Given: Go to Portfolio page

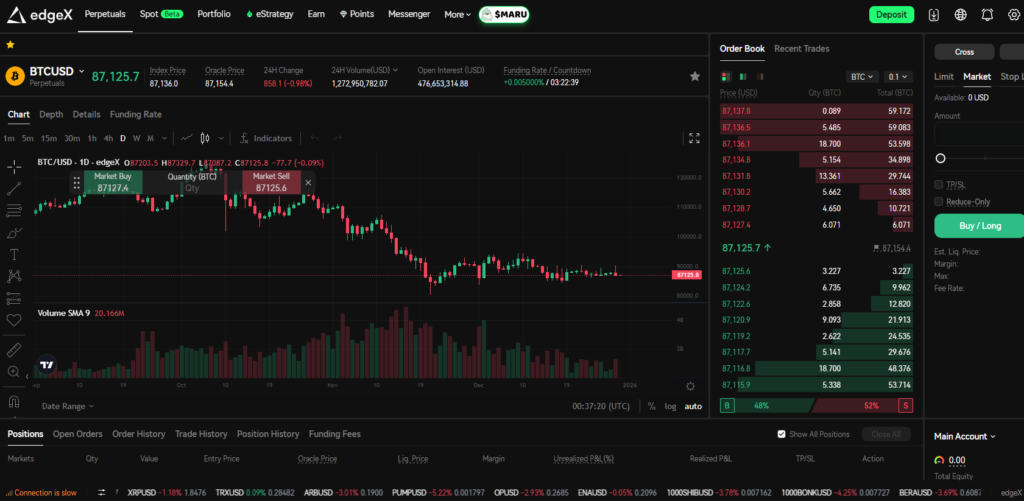Looking at the screenshot, I should click(x=214, y=14).
